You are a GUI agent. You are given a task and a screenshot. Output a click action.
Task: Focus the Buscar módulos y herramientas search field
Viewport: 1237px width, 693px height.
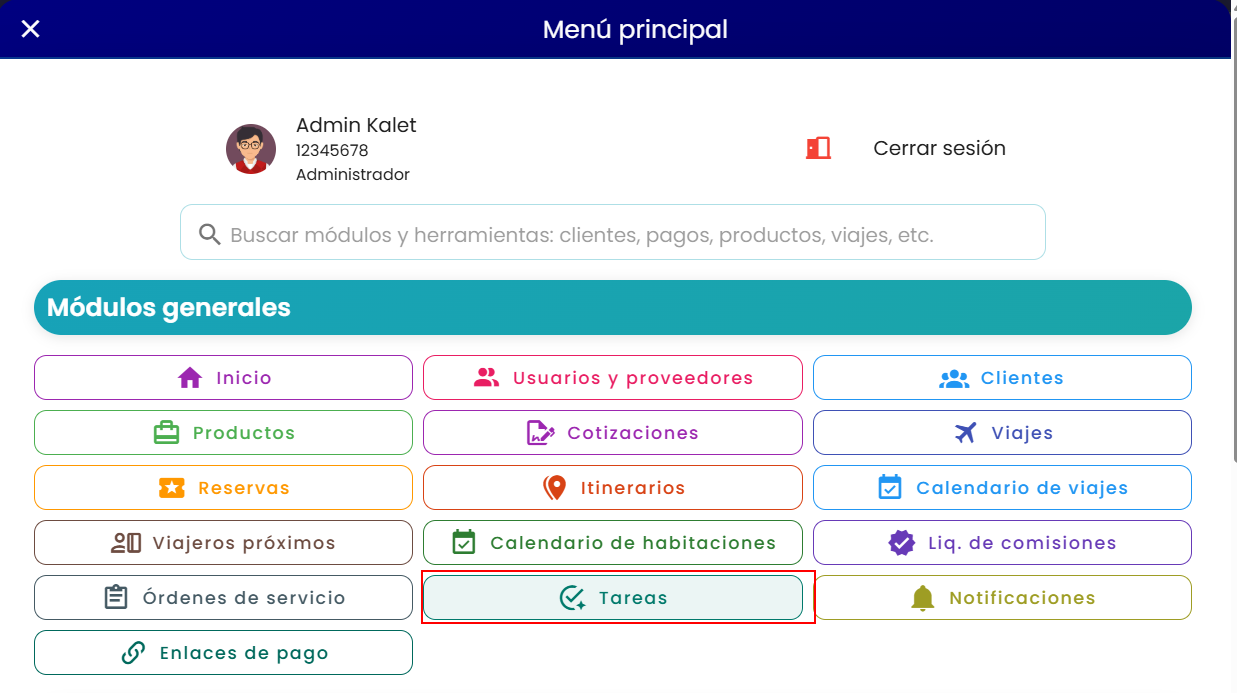(613, 232)
